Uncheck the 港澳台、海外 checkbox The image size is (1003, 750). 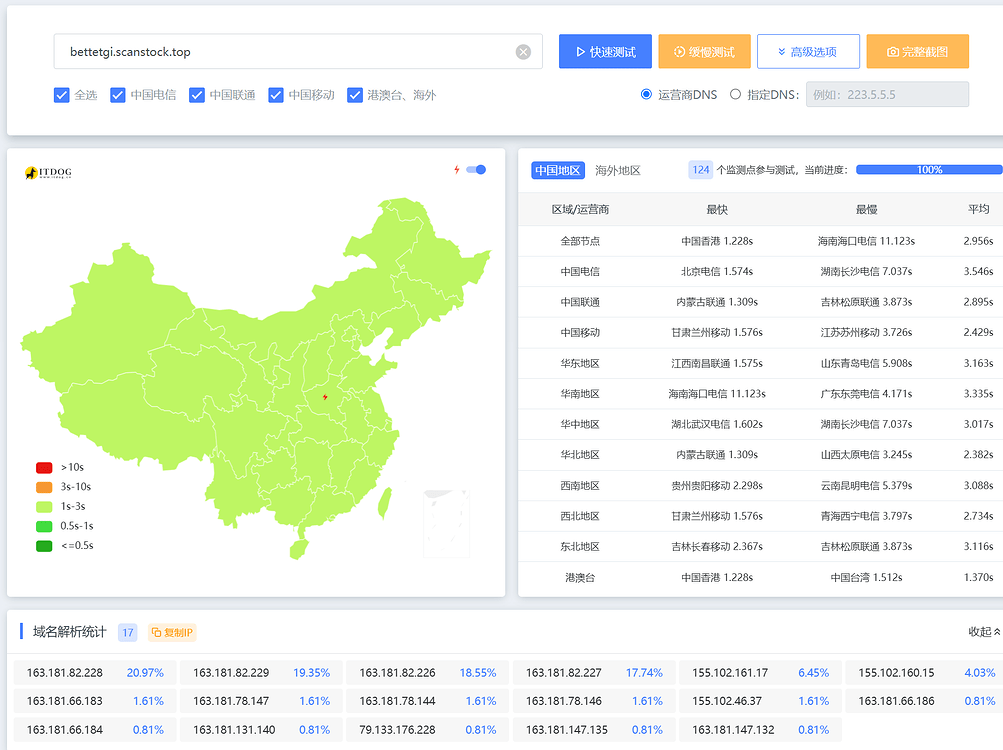pyautogui.click(x=355, y=95)
